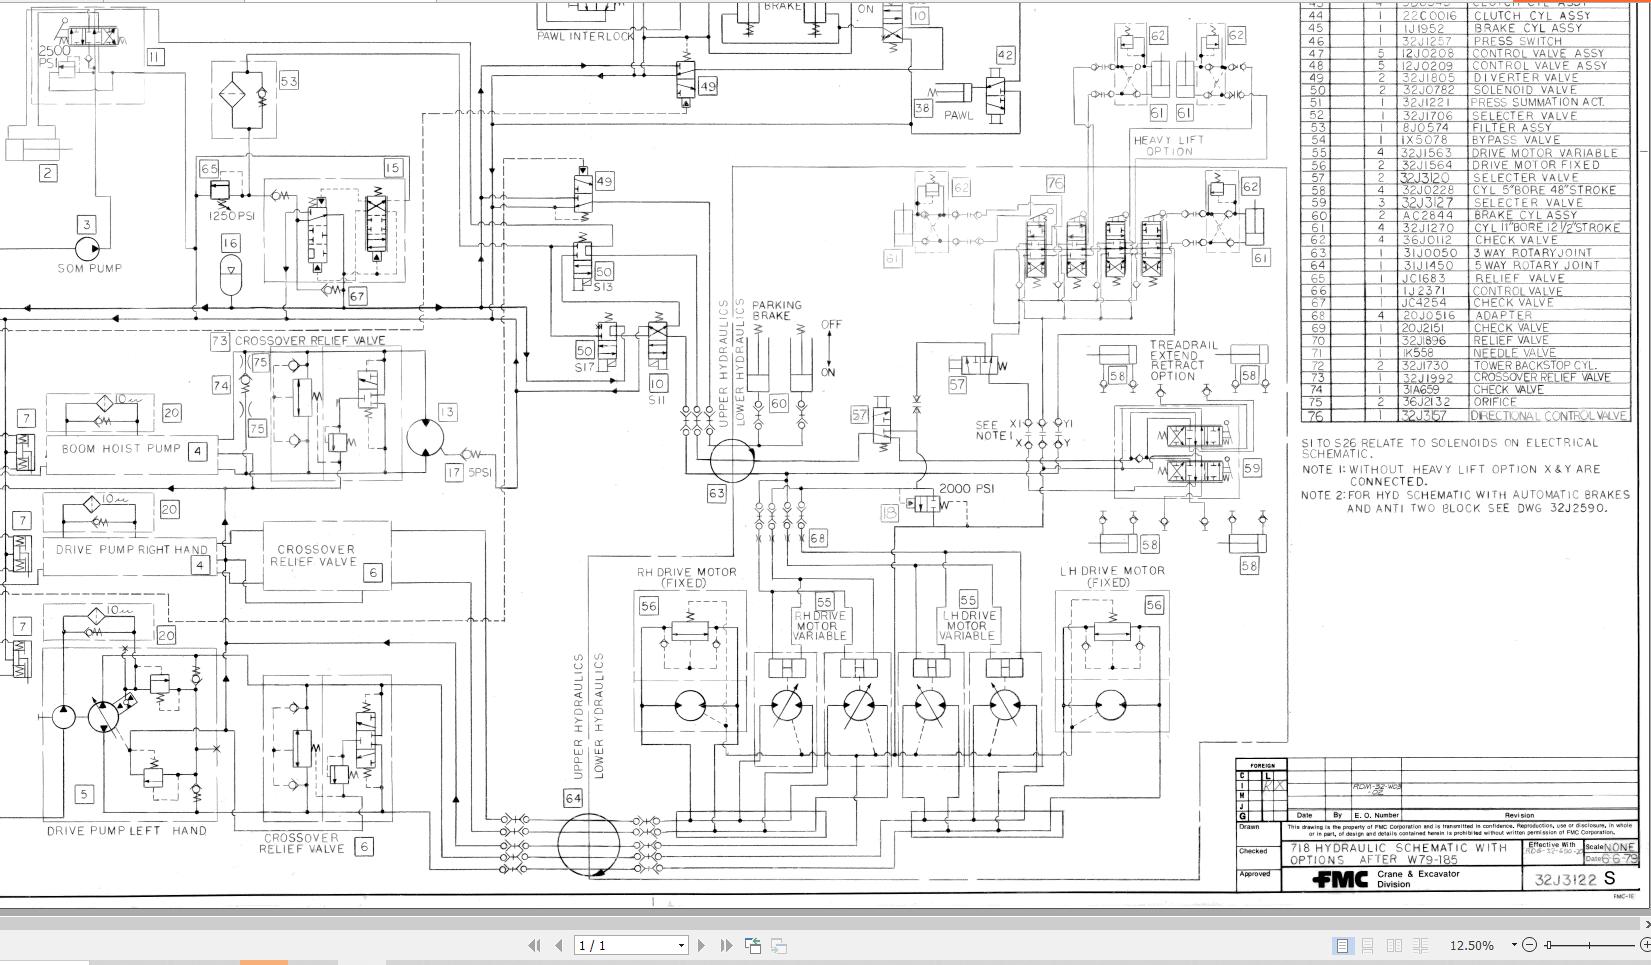
Task: Click the motor symbol numbered 13
Action: [425, 437]
